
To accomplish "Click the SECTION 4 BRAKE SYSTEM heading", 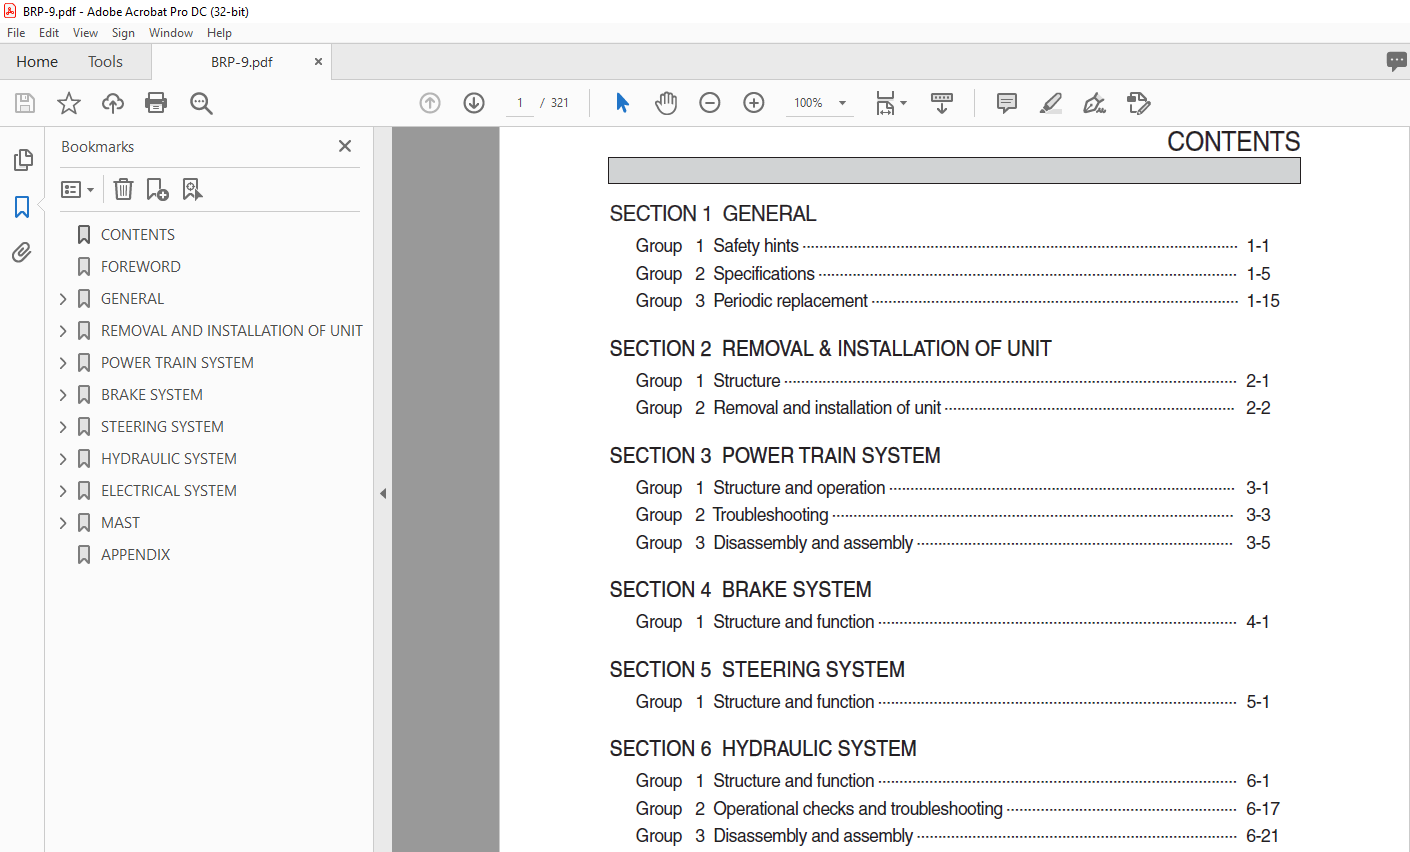I will (741, 590).
